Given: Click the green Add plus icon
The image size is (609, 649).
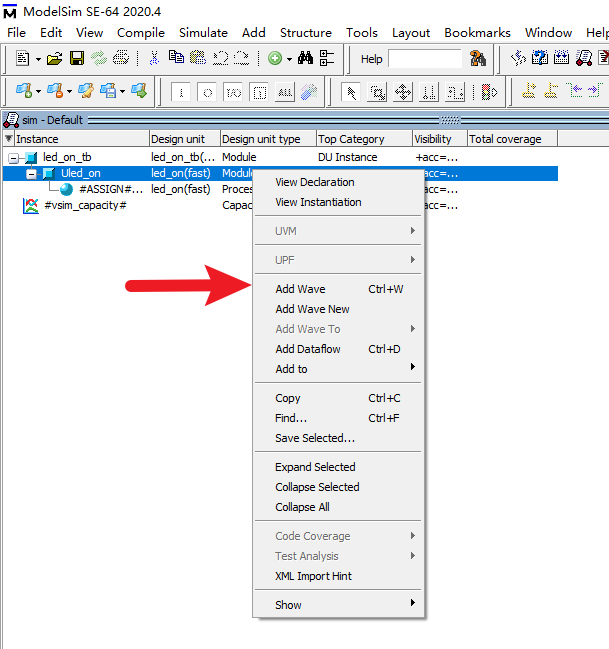Looking at the screenshot, I should 274,58.
